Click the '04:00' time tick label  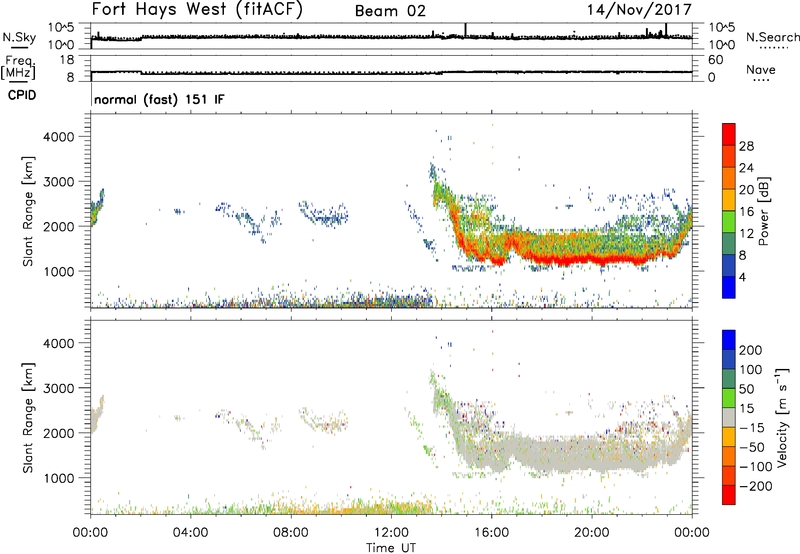pos(190,533)
